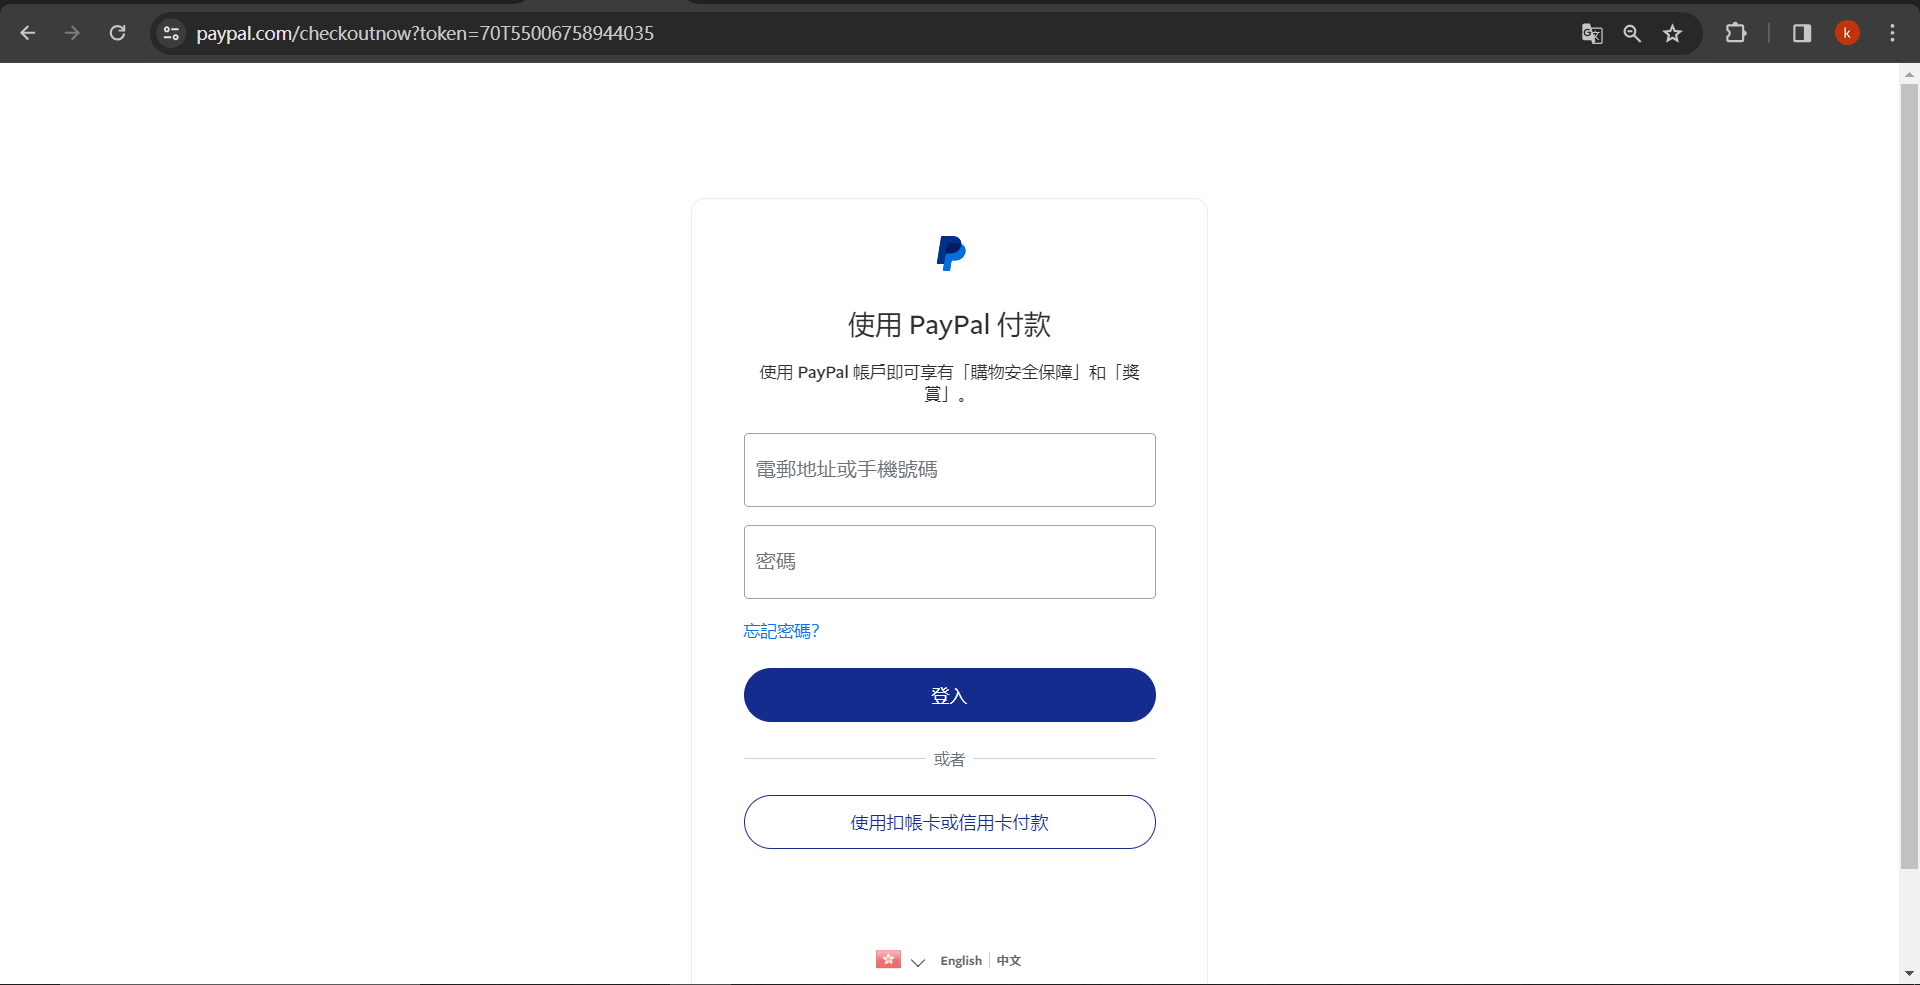Screen dimensions: 1920x985
Task: Toggle the browser side panel
Action: coord(1802,33)
